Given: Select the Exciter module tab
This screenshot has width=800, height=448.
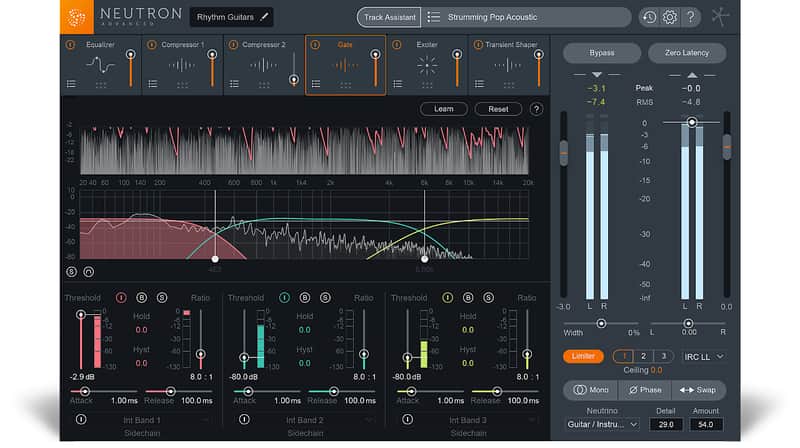Looking at the screenshot, I should [427, 65].
